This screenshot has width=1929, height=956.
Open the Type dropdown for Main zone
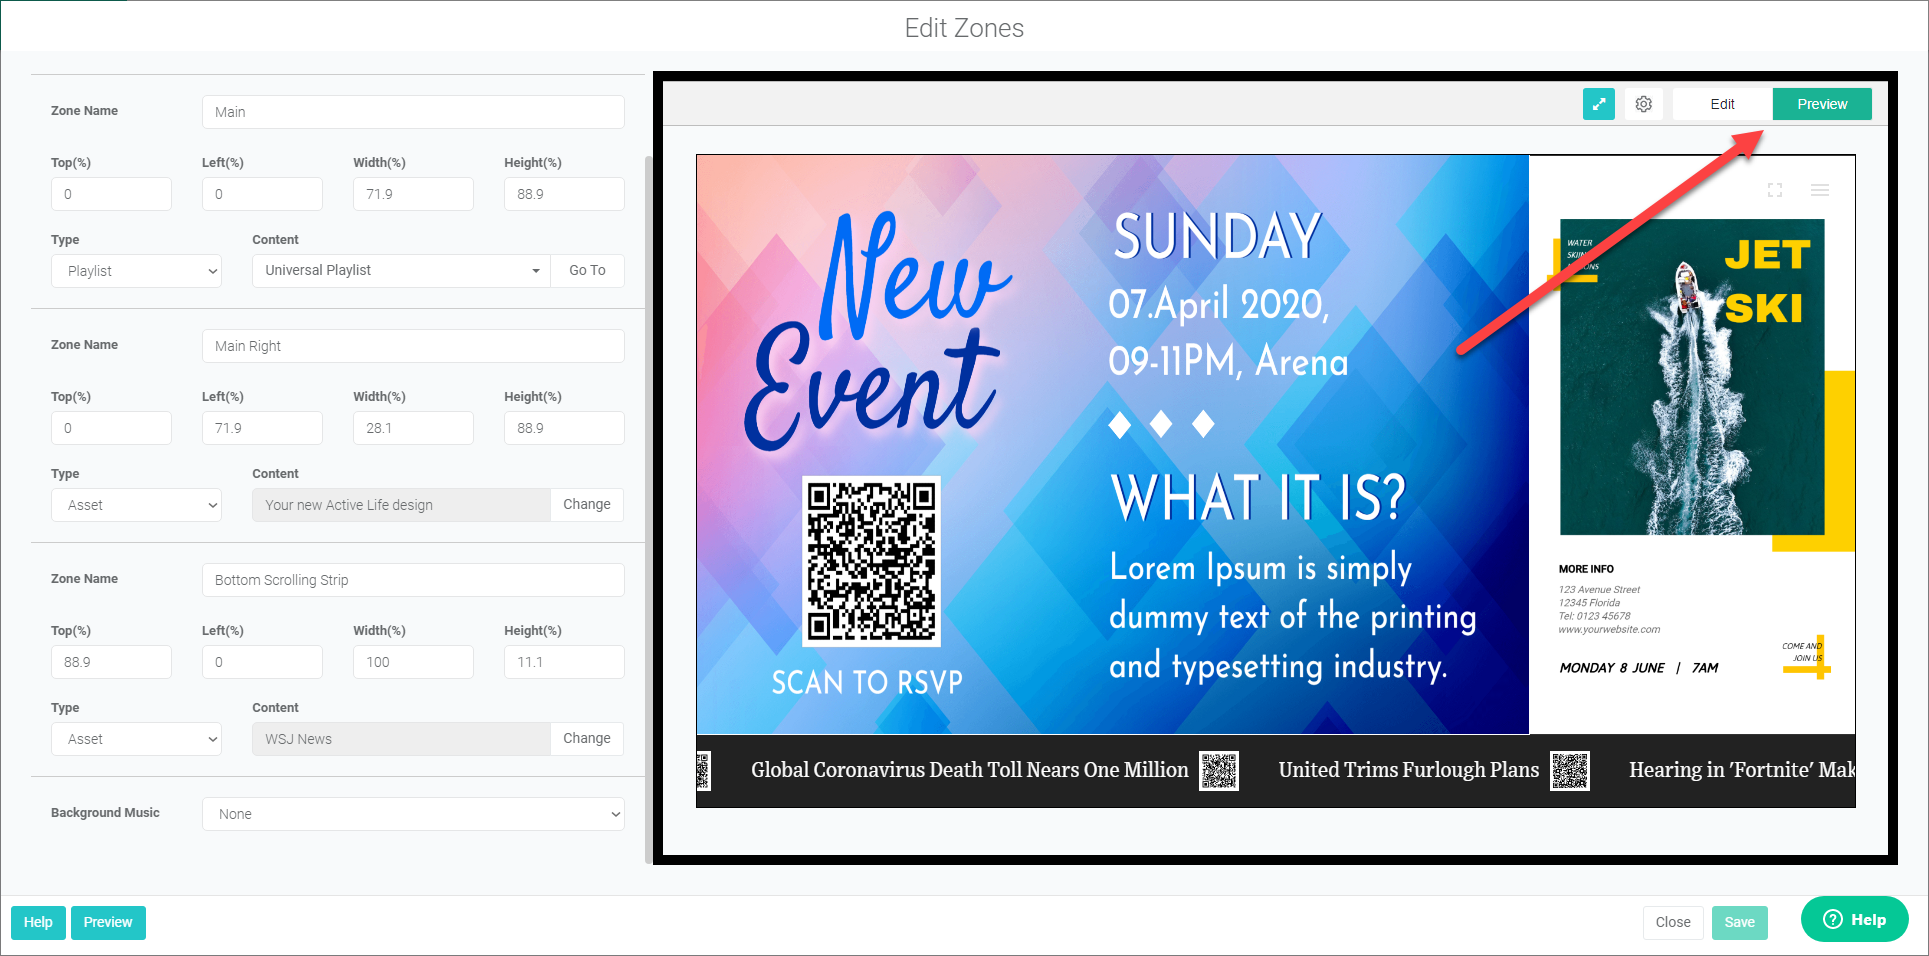[x=136, y=271]
